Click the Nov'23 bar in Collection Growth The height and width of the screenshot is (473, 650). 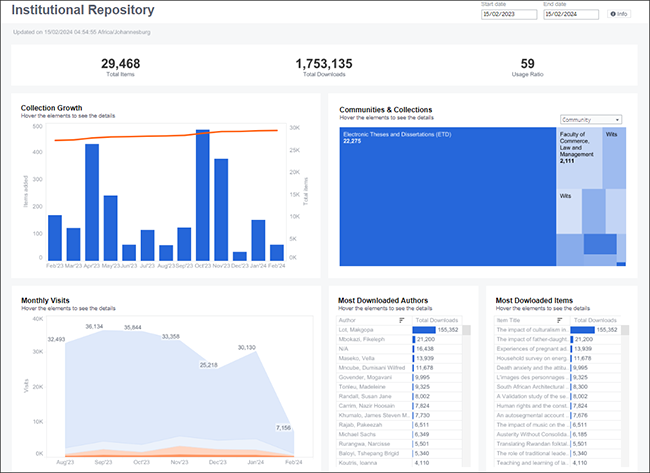click(221, 209)
